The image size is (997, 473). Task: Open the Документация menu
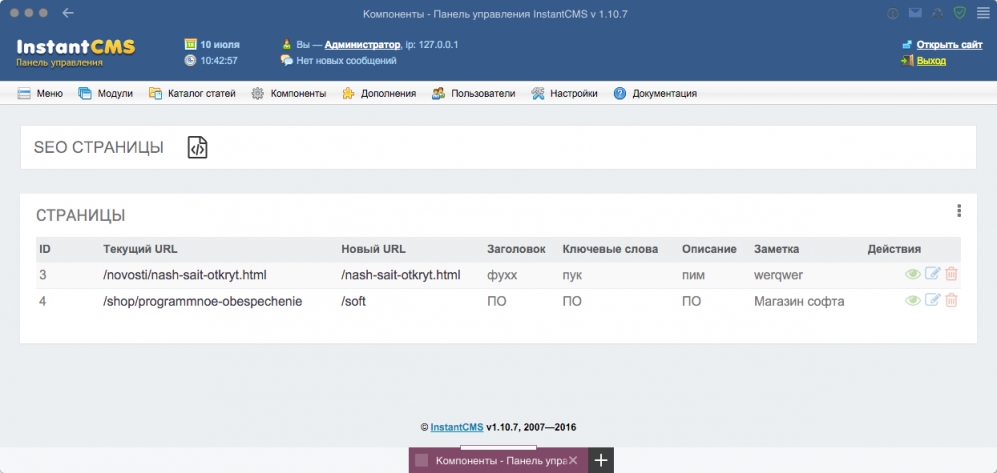point(656,93)
